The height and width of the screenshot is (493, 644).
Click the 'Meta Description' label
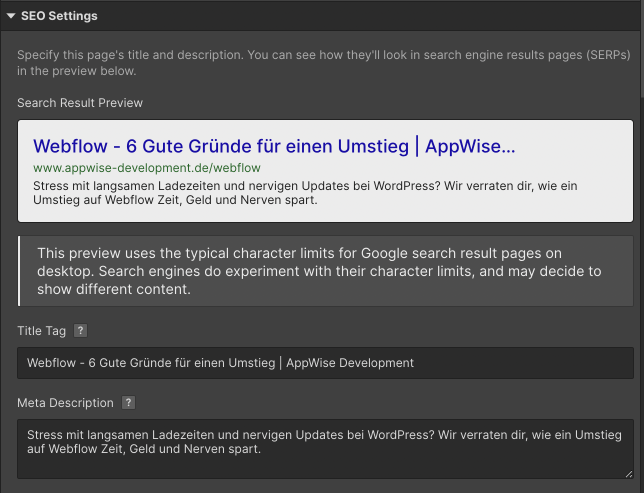(65, 403)
